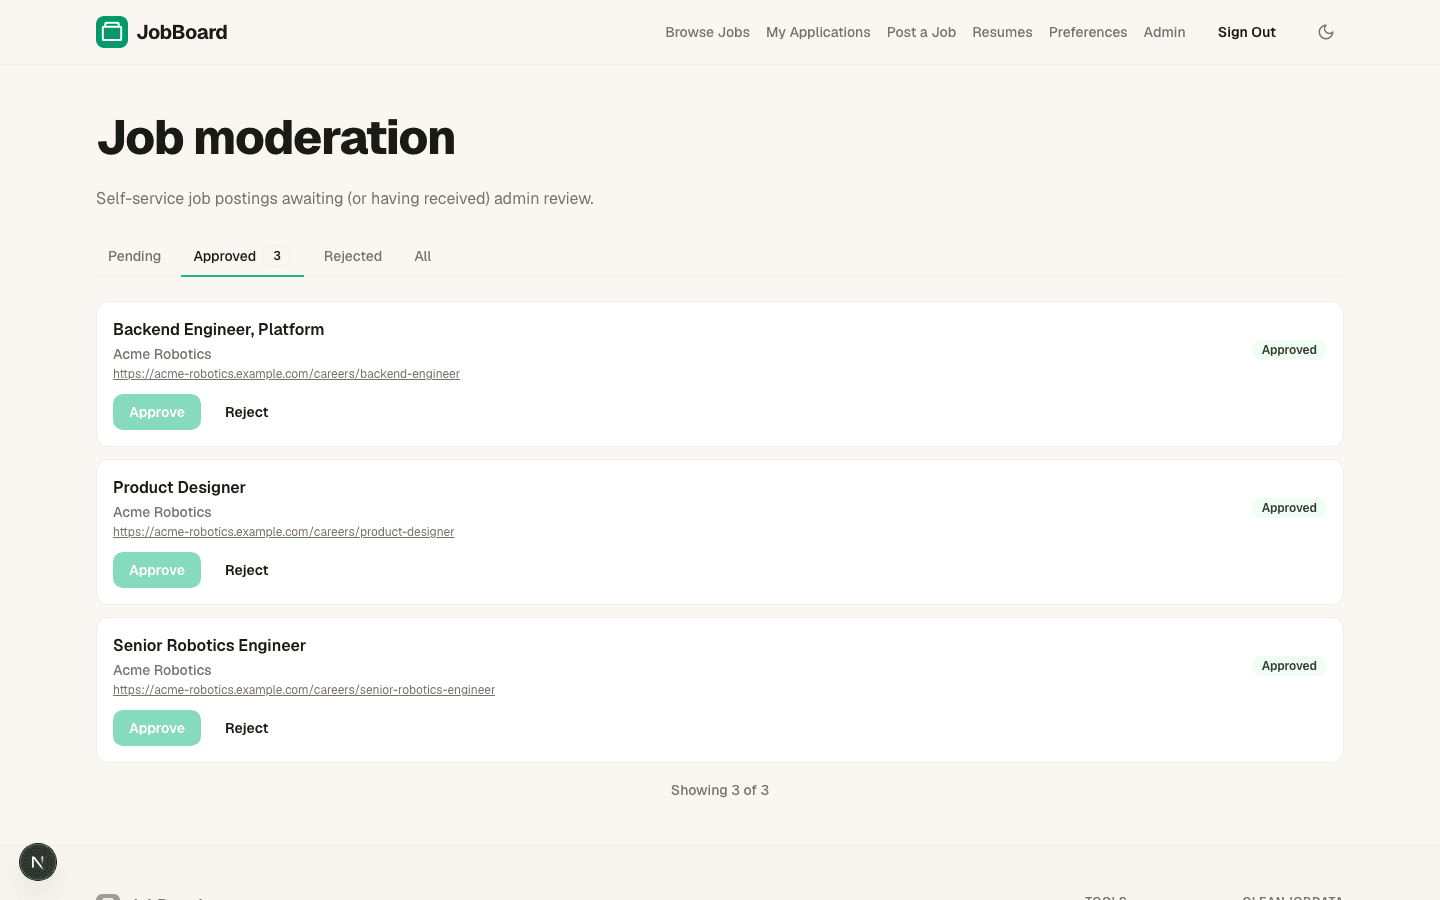Viewport: 1440px width, 900px height.
Task: Toggle dark mode with the moon icon
Action: 1326,32
